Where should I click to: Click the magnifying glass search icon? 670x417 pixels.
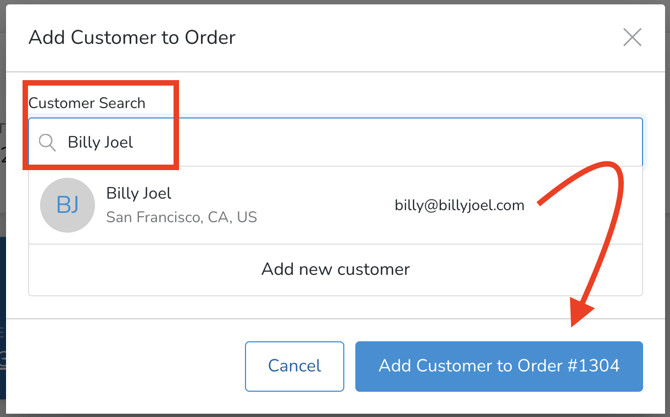point(47,143)
